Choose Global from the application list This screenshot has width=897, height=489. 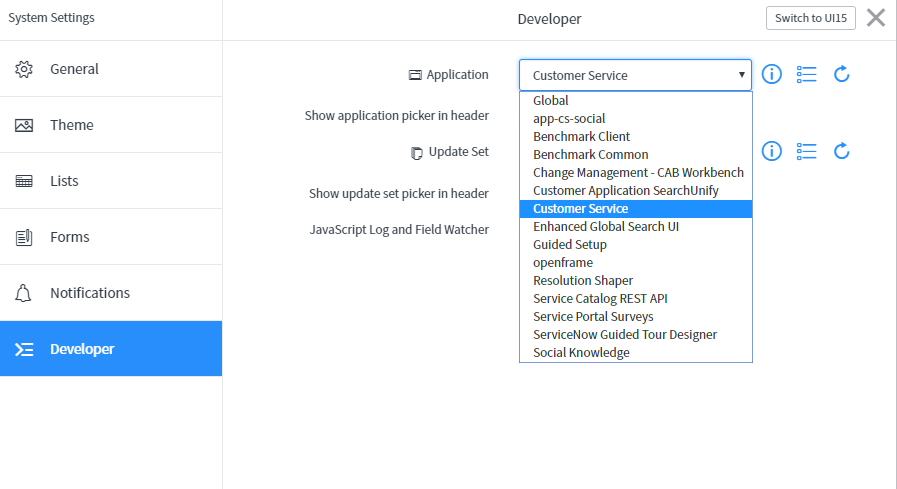[551, 101]
